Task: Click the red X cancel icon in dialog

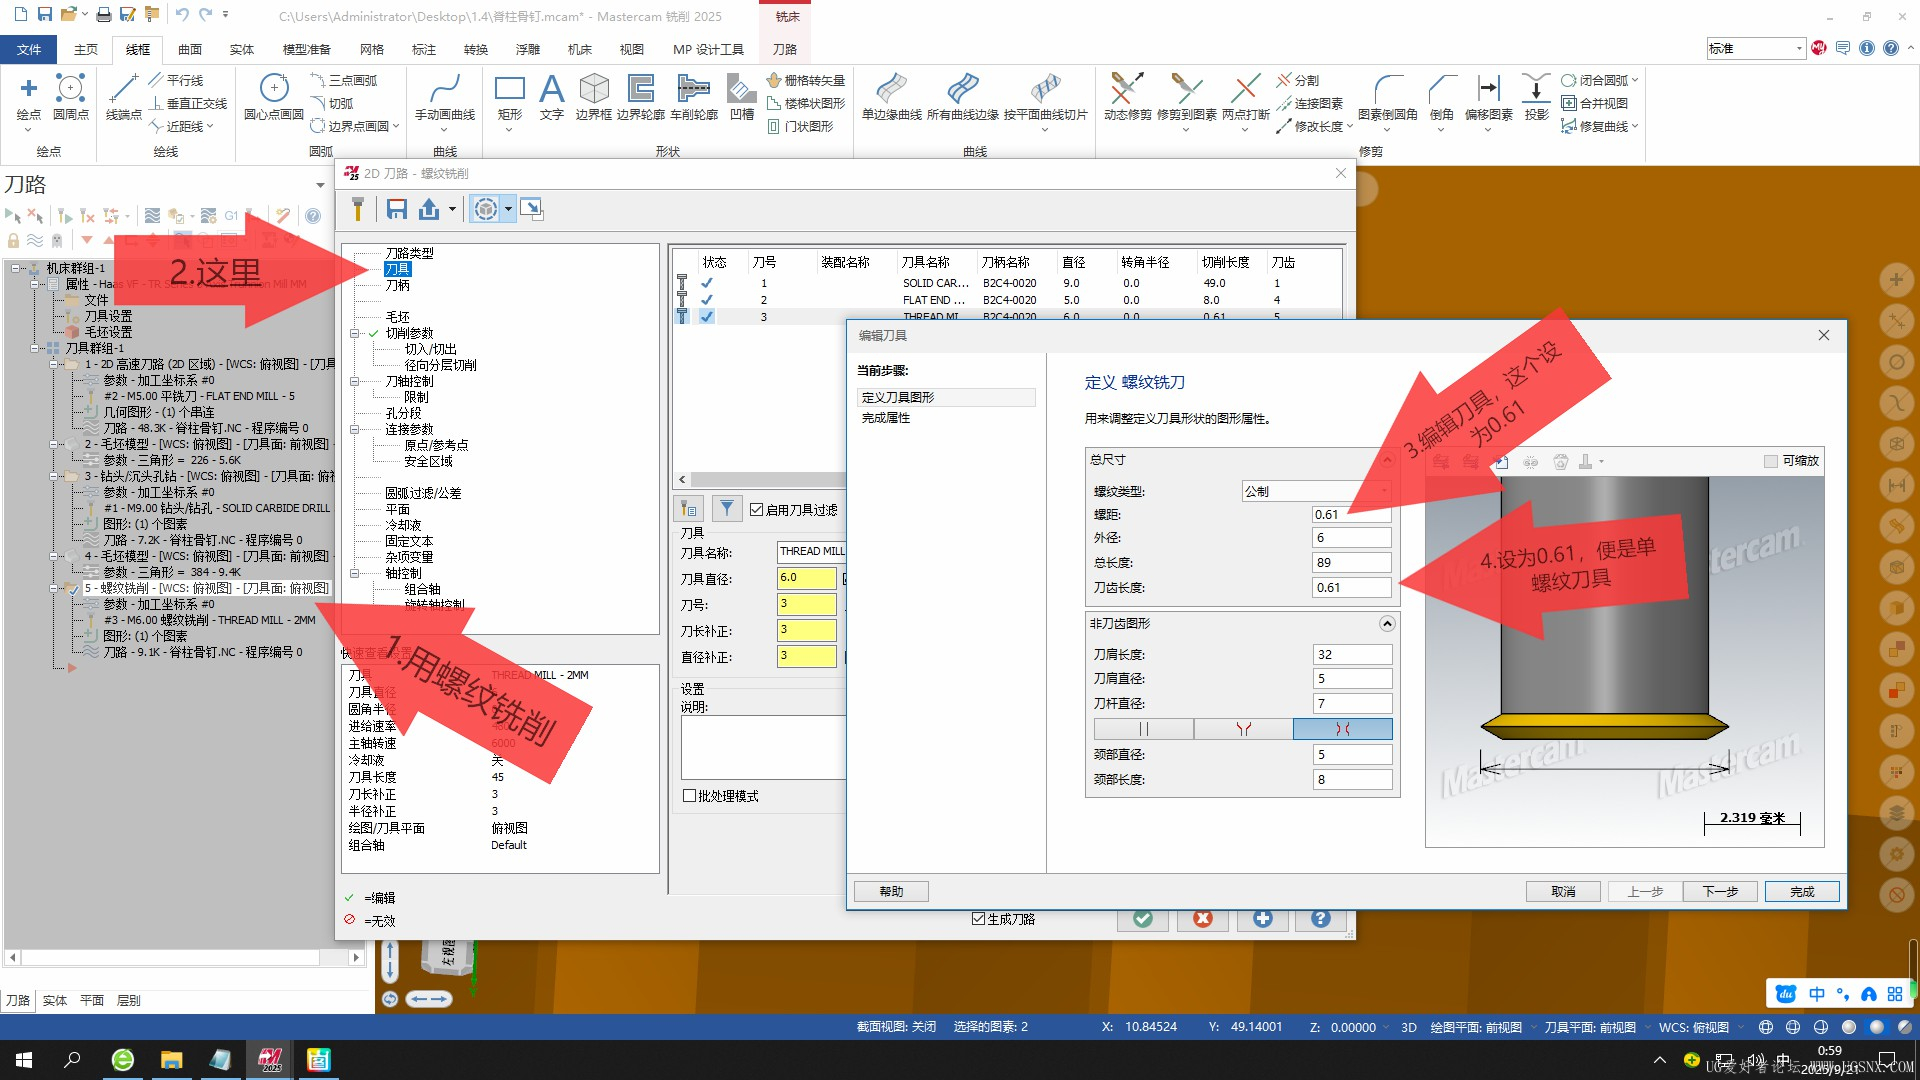Action: pyautogui.click(x=1202, y=918)
